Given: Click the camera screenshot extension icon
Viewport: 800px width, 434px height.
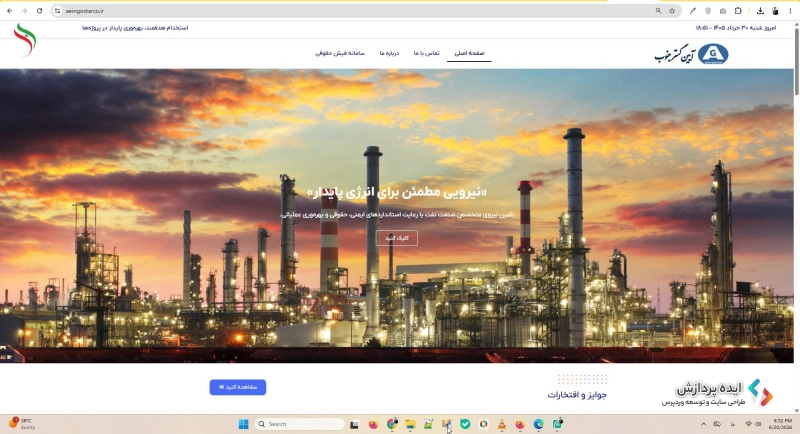Looking at the screenshot, I should [x=723, y=11].
